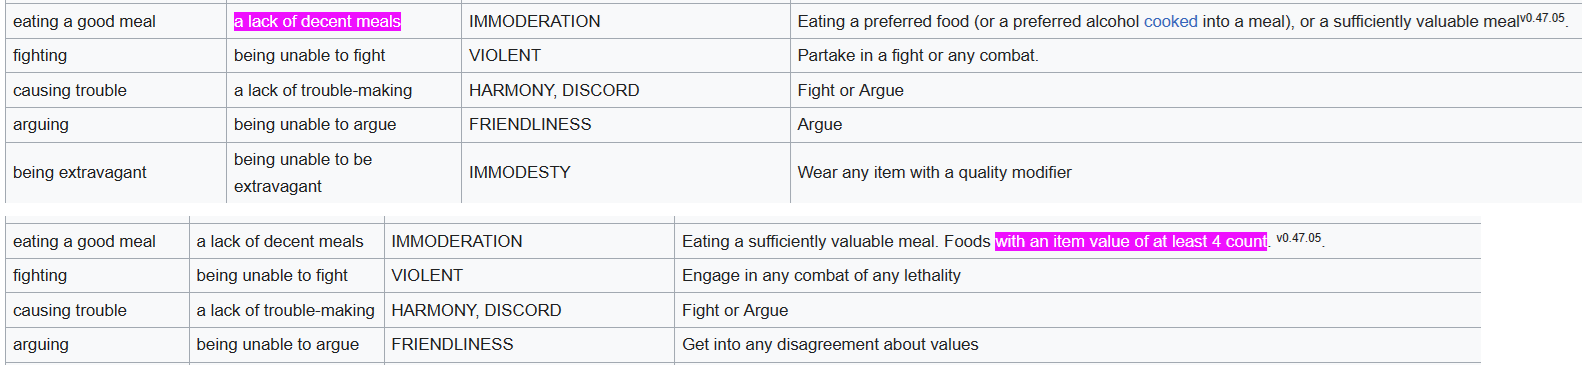Click 'Engage in any combat of any lethality'
This screenshot has height=365, width=1582.
pos(821,275)
